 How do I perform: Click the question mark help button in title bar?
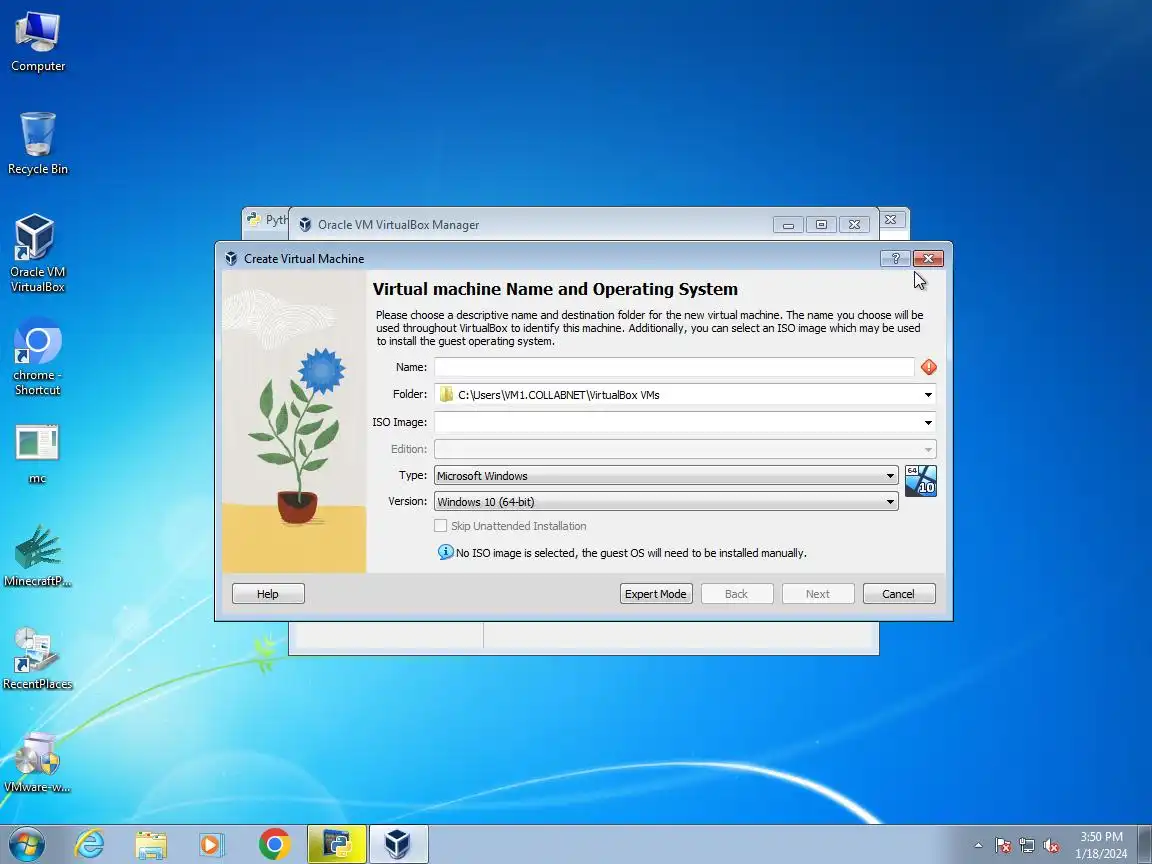[x=896, y=259]
